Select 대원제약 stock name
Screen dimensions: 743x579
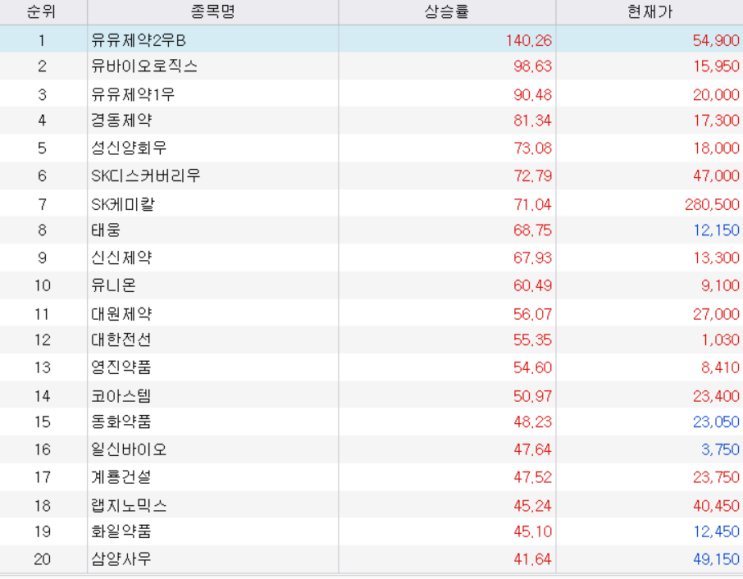click(x=121, y=314)
